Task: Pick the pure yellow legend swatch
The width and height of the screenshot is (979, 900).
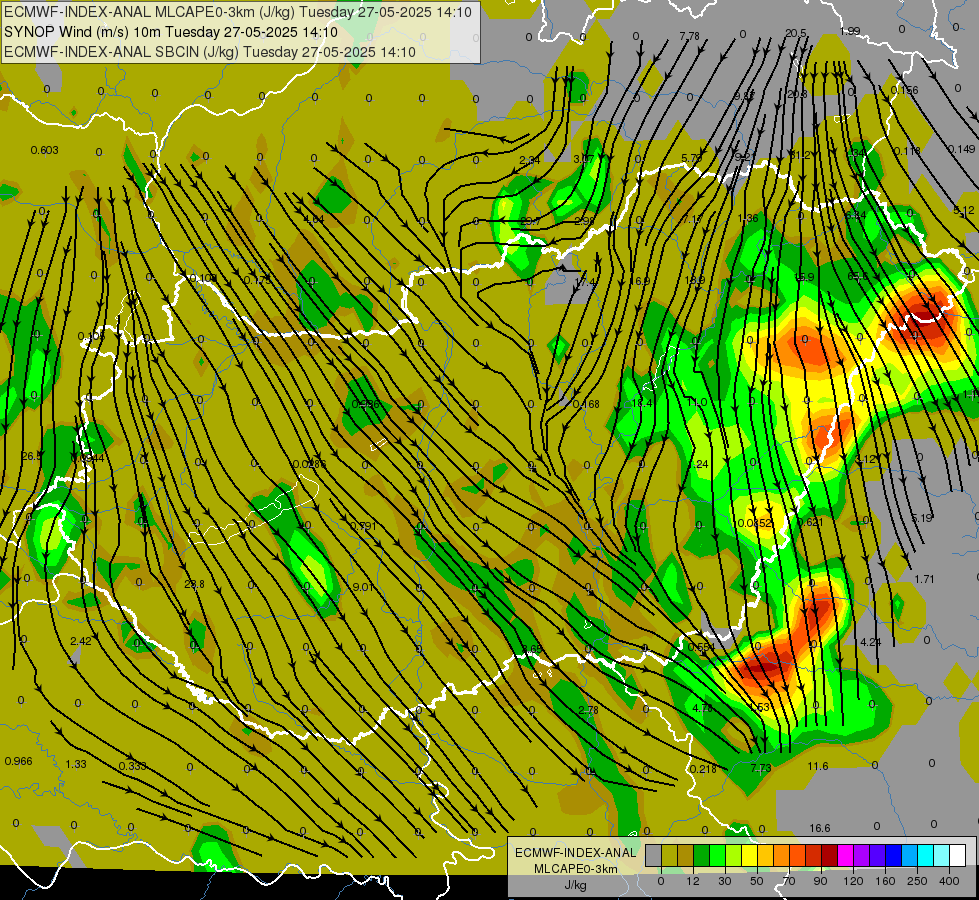Action: 749,855
